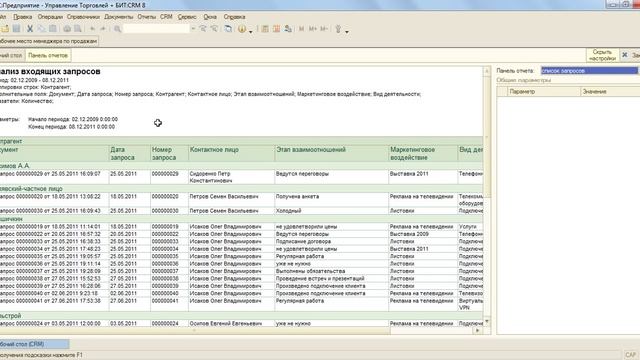Click the Номер запроса column header
The width and height of the screenshot is (640, 360).
[169, 153]
